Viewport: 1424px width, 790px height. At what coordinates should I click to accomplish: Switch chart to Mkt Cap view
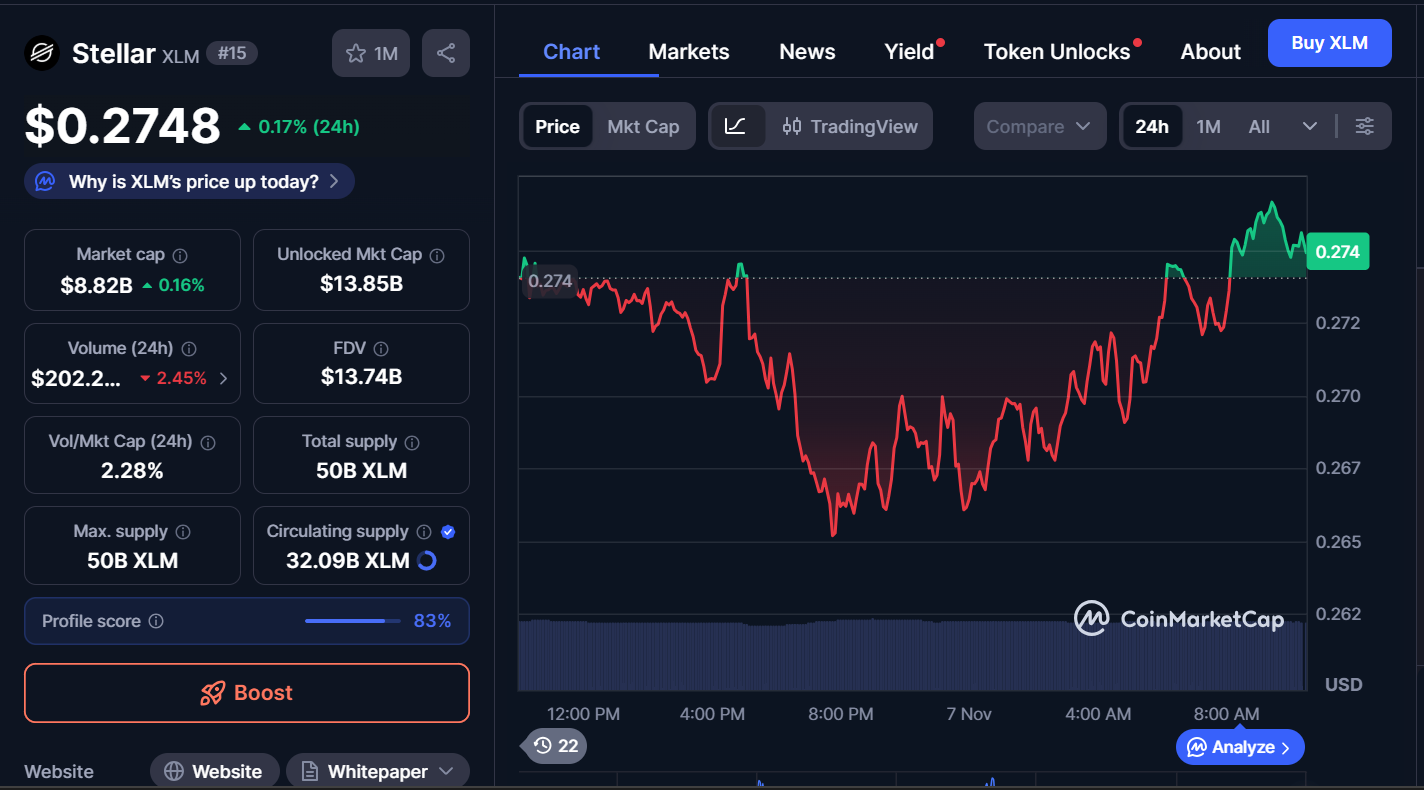[x=643, y=126]
